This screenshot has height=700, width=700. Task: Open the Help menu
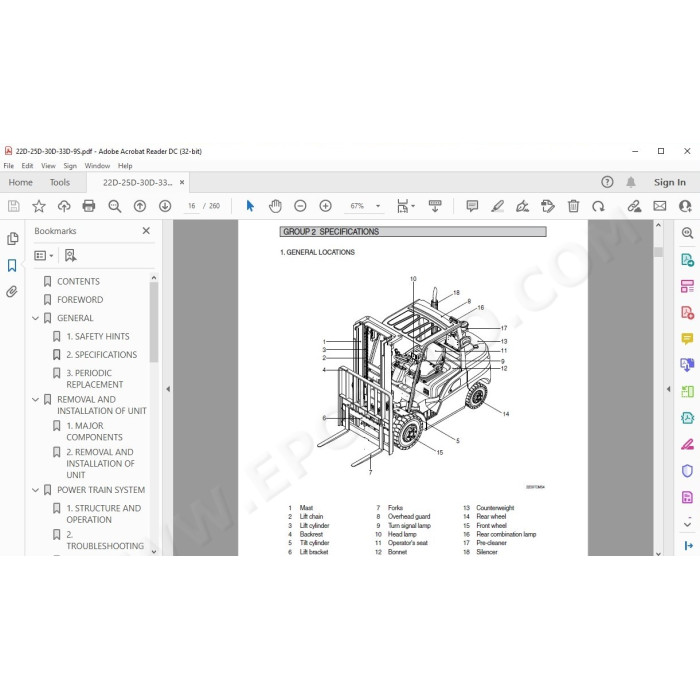point(125,166)
